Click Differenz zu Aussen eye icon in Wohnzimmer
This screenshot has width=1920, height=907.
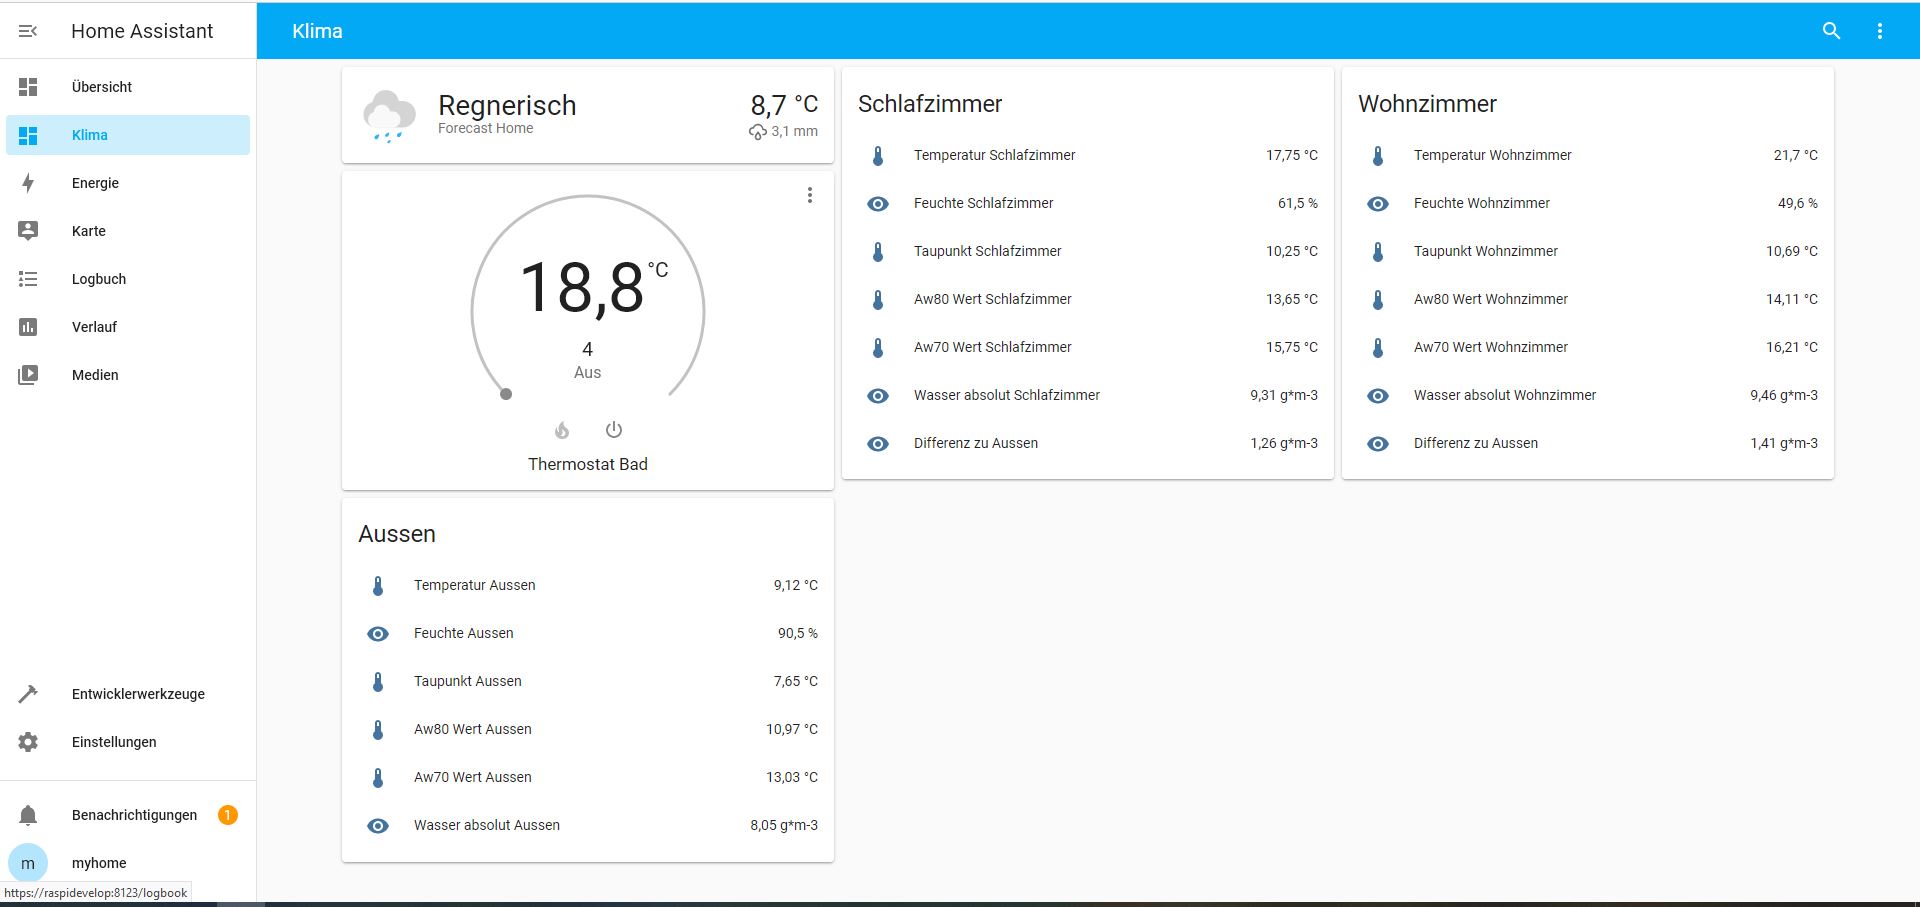point(1378,444)
